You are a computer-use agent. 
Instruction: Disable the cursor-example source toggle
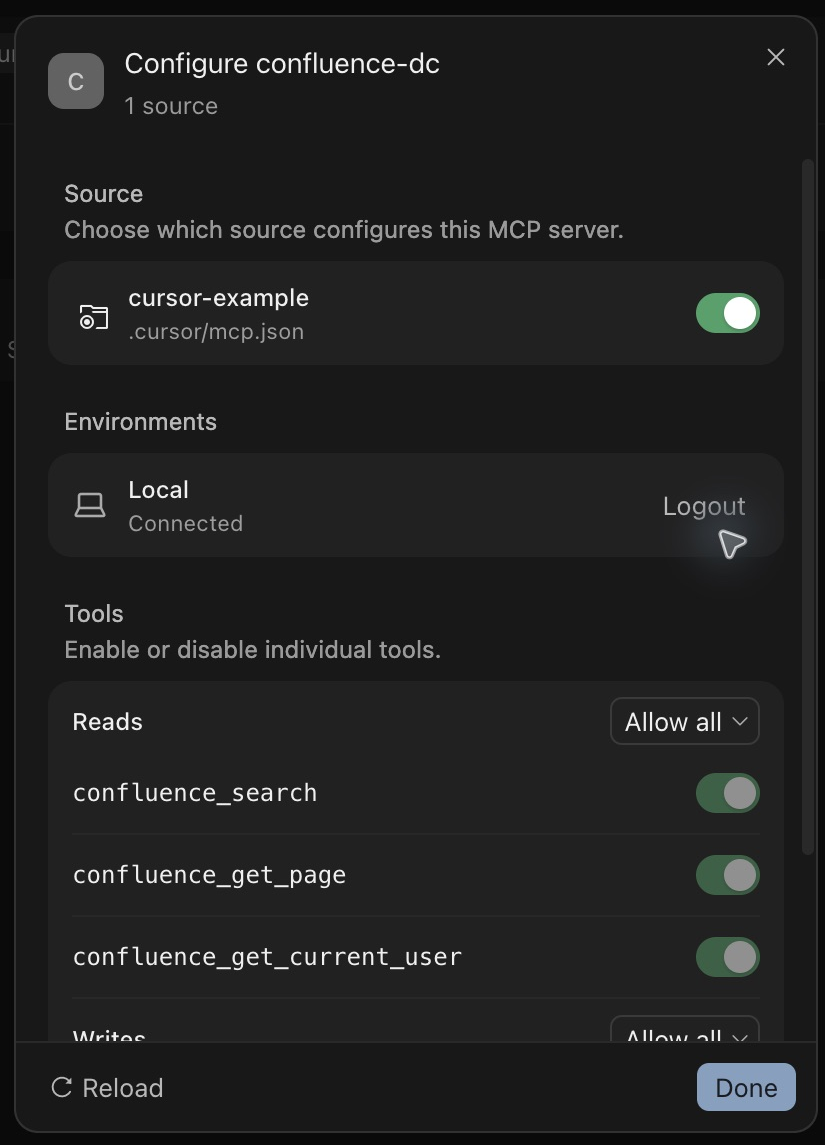click(x=727, y=313)
